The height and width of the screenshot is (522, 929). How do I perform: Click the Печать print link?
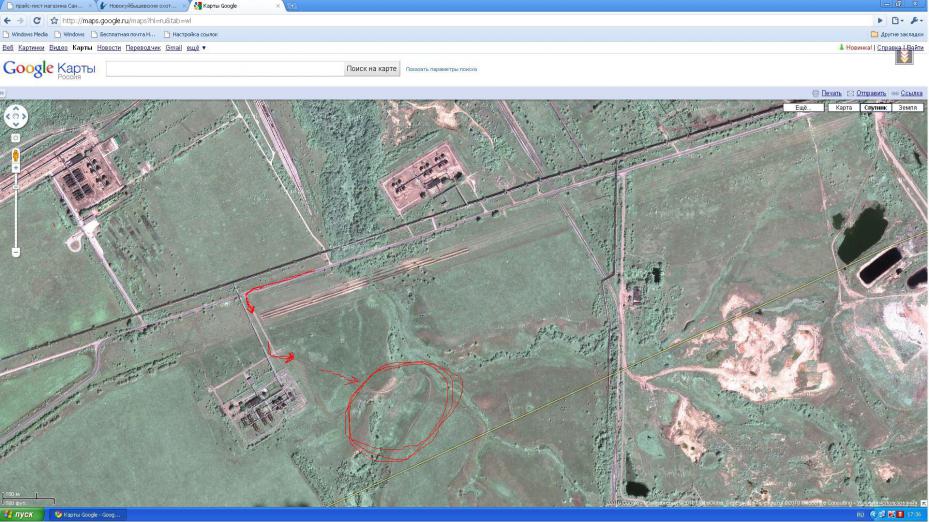pyautogui.click(x=831, y=93)
